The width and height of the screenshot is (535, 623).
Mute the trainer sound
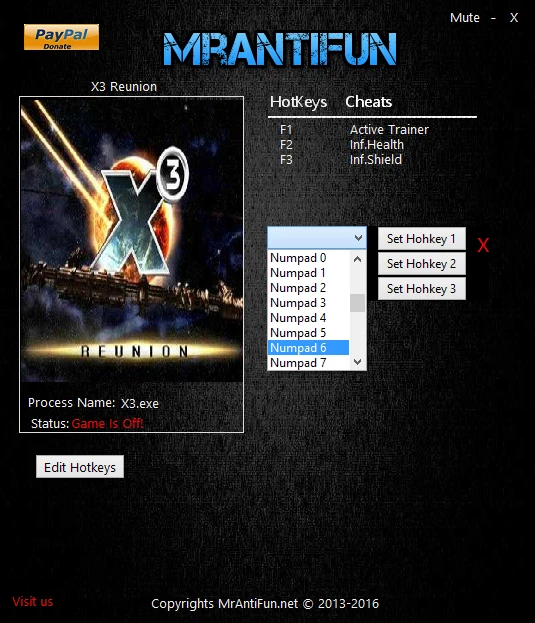[464, 17]
